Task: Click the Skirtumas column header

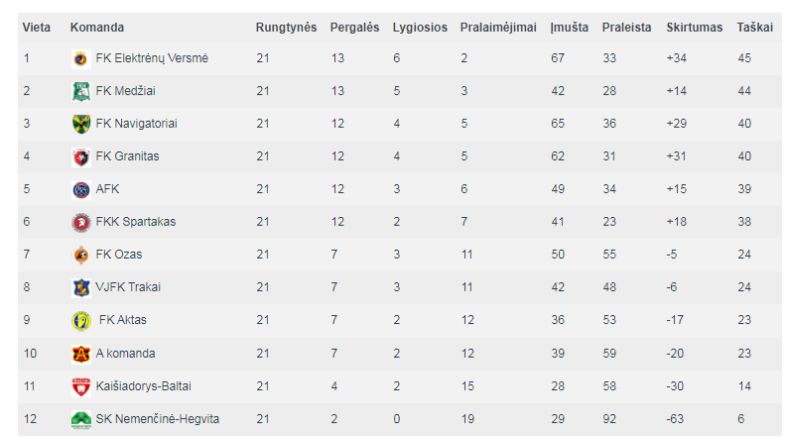Action: tap(694, 27)
